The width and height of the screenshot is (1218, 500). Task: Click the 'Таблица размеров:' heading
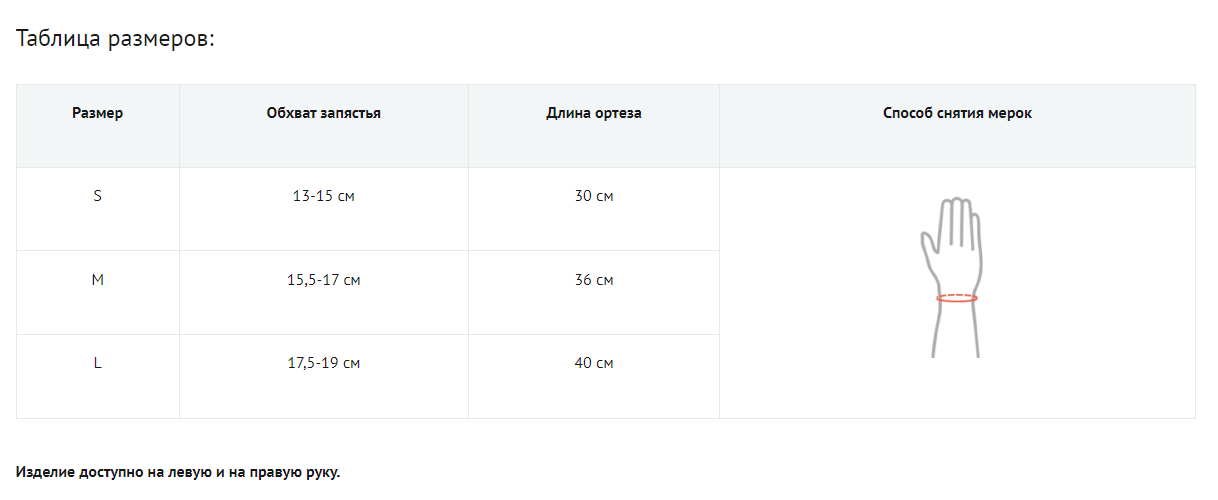pyautogui.click(x=116, y=39)
